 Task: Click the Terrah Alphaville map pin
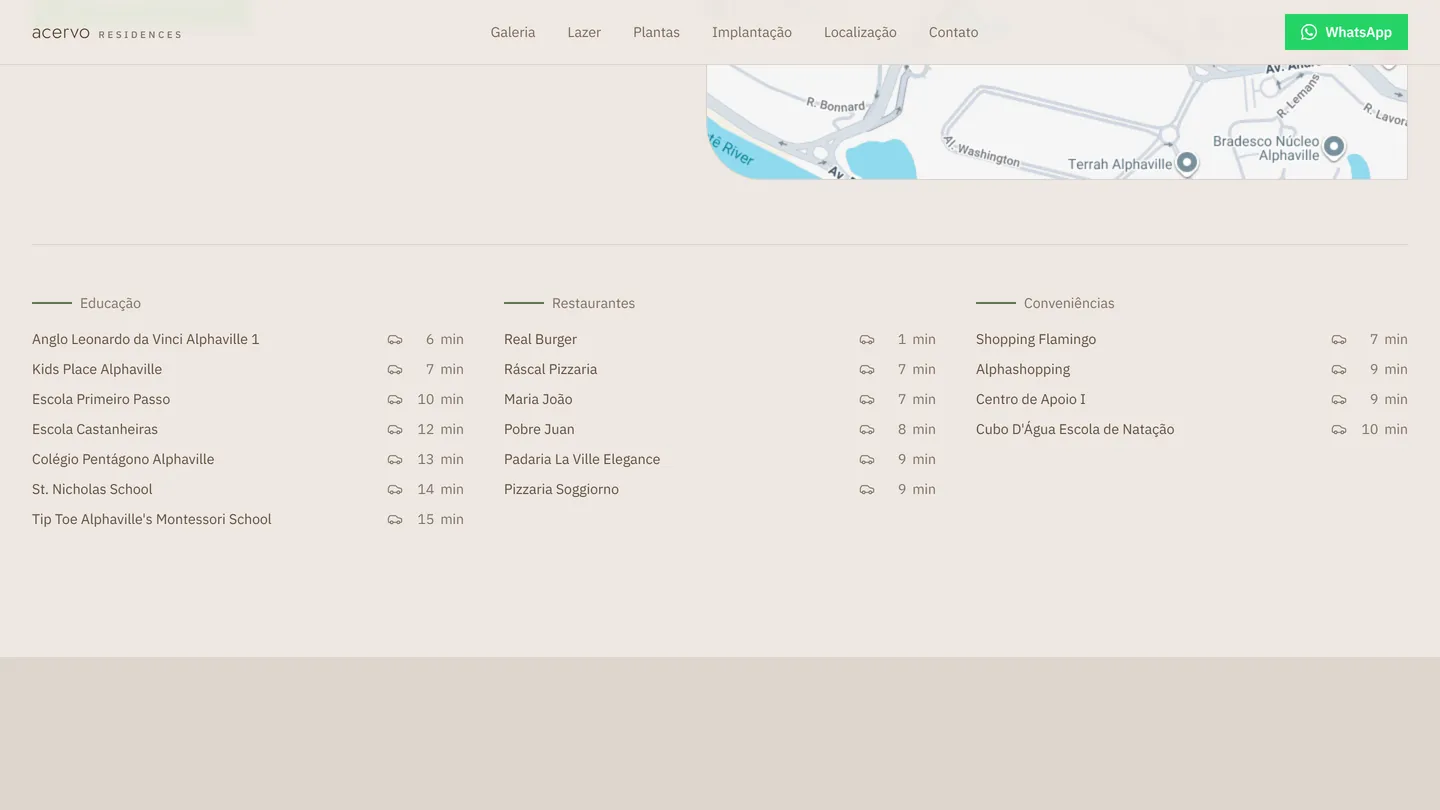coord(1187,162)
